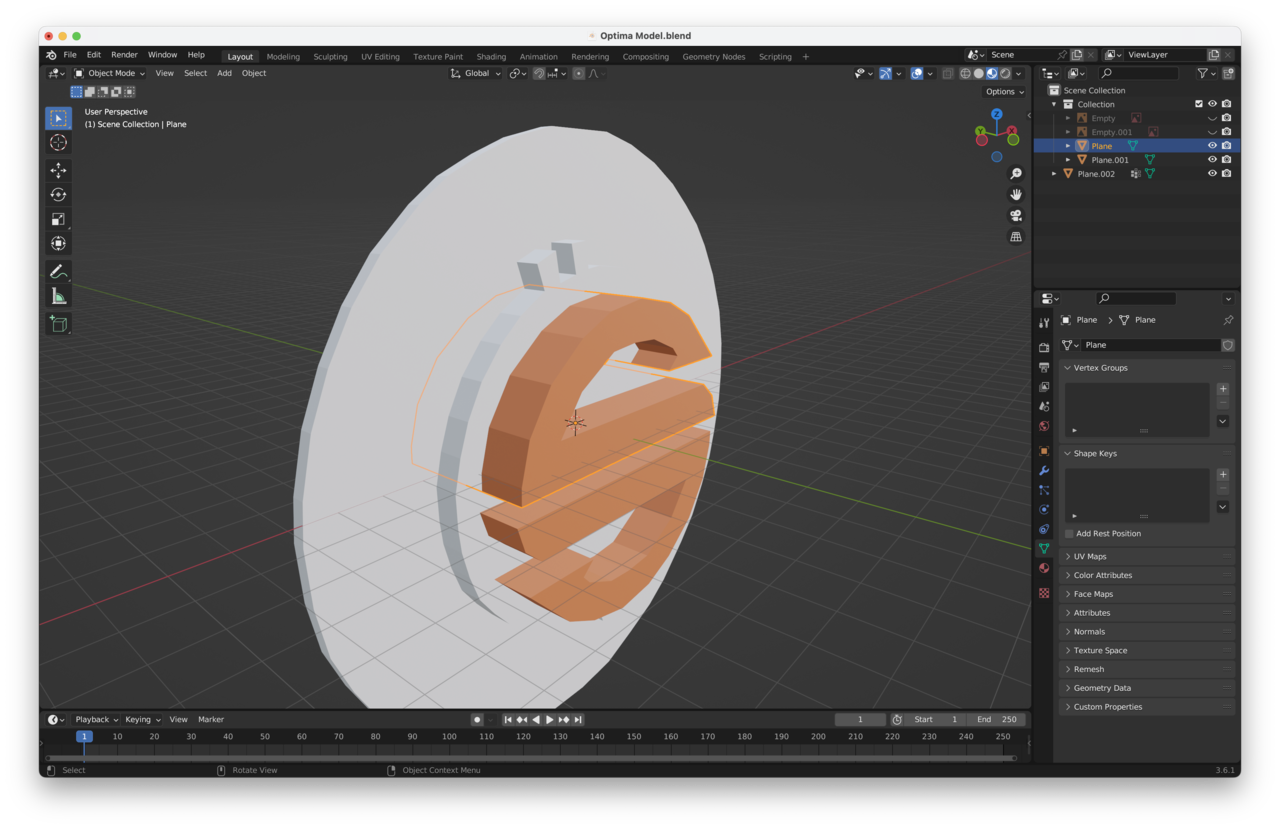This screenshot has height=829, width=1280.
Task: Switch viewport shading to Wireframe
Action: 965,73
